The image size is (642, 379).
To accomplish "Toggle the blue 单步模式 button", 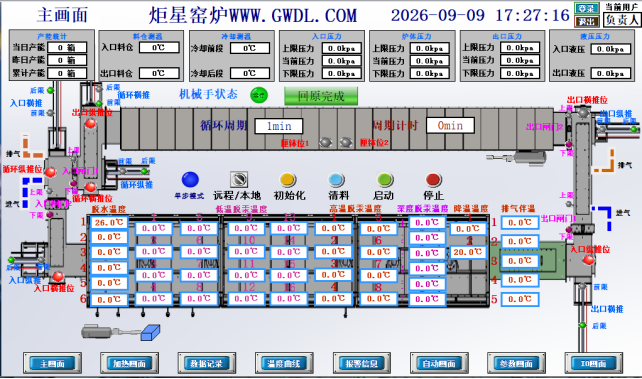I will point(190,180).
